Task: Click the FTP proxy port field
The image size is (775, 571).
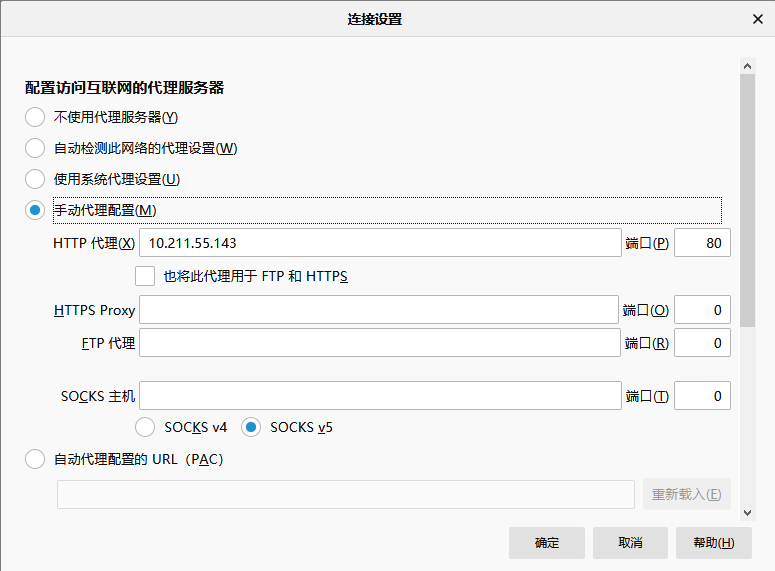Action: (702, 343)
